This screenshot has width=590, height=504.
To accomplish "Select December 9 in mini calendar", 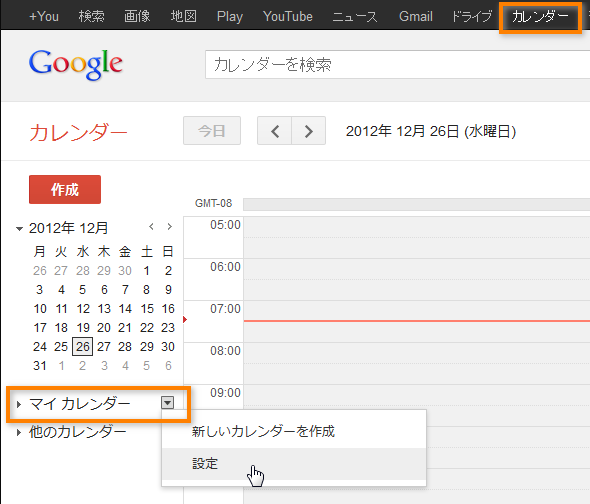I will point(168,289).
